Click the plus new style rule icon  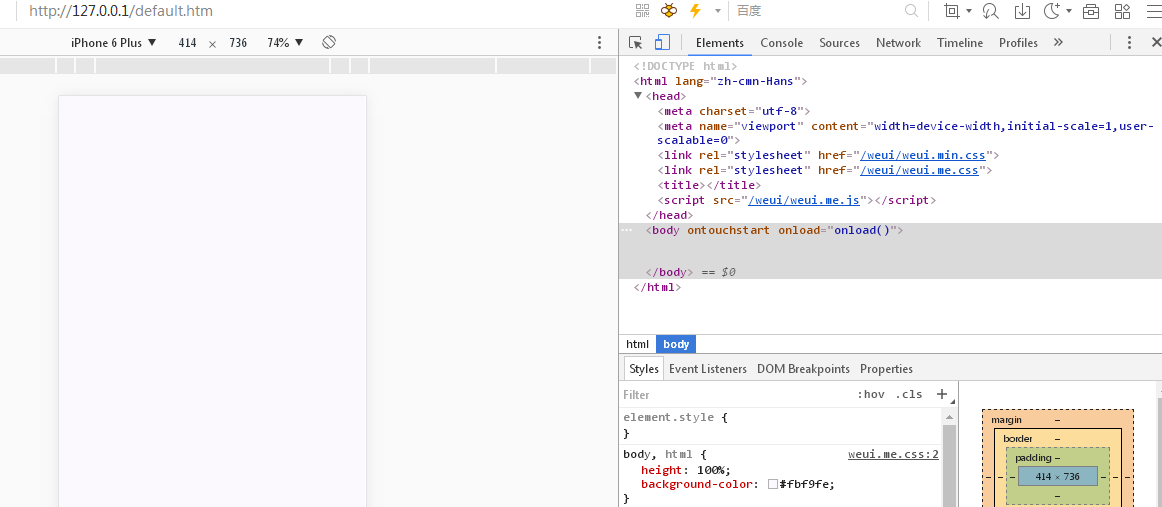(x=942, y=394)
